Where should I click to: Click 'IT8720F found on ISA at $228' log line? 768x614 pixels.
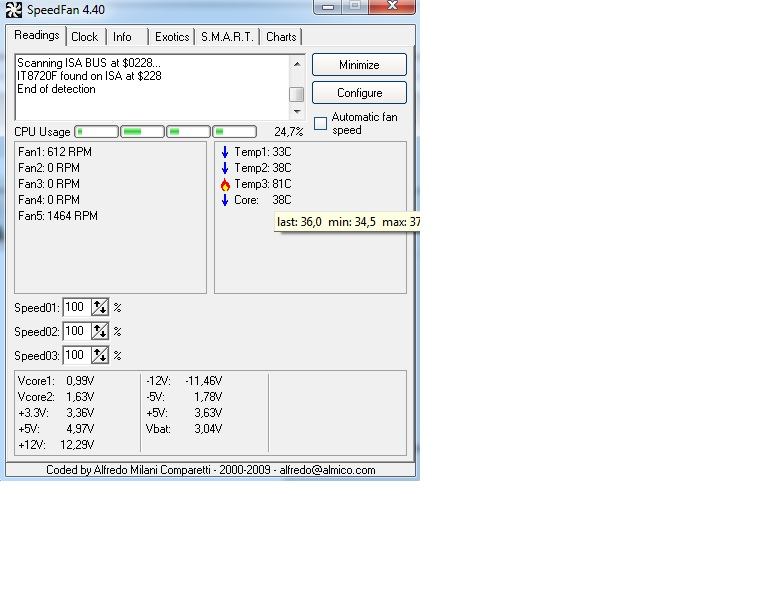click(89, 76)
